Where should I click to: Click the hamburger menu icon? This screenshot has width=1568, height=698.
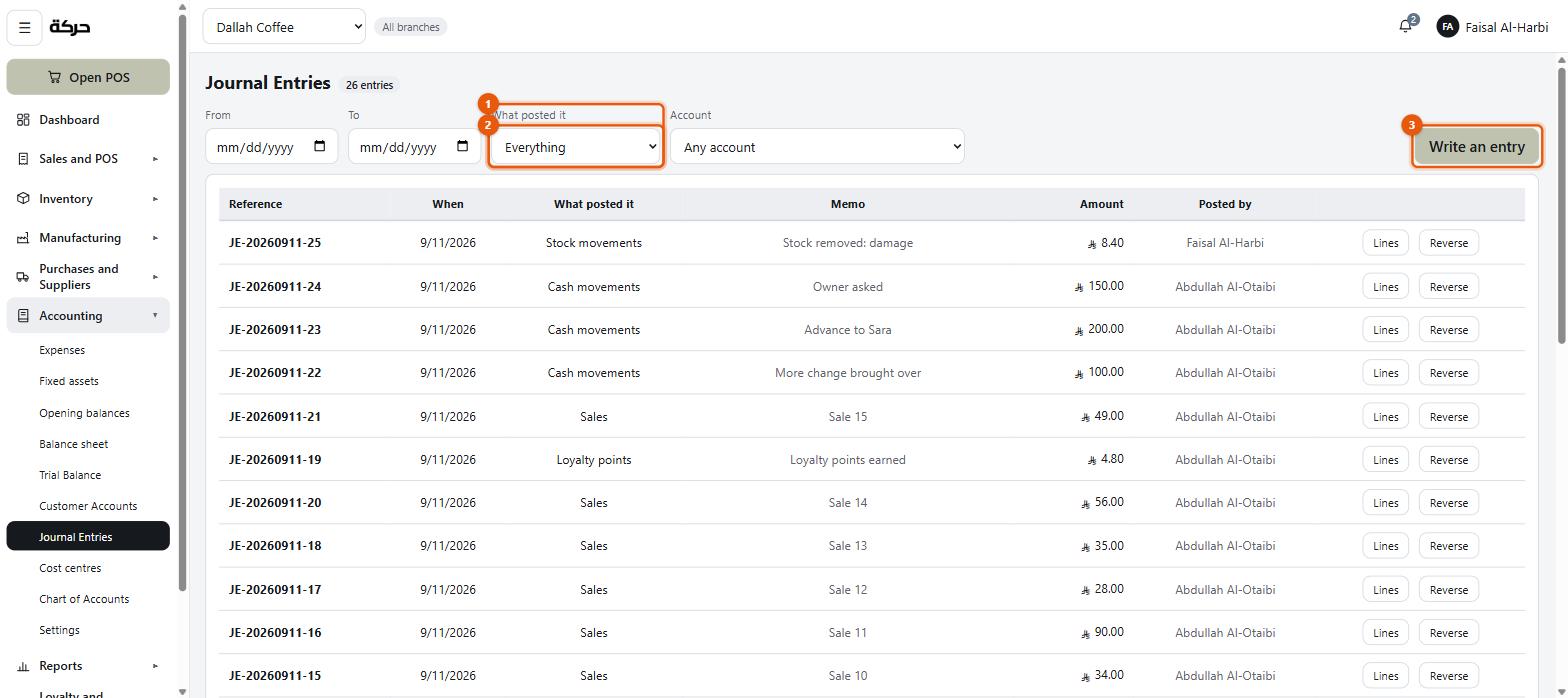(25, 27)
